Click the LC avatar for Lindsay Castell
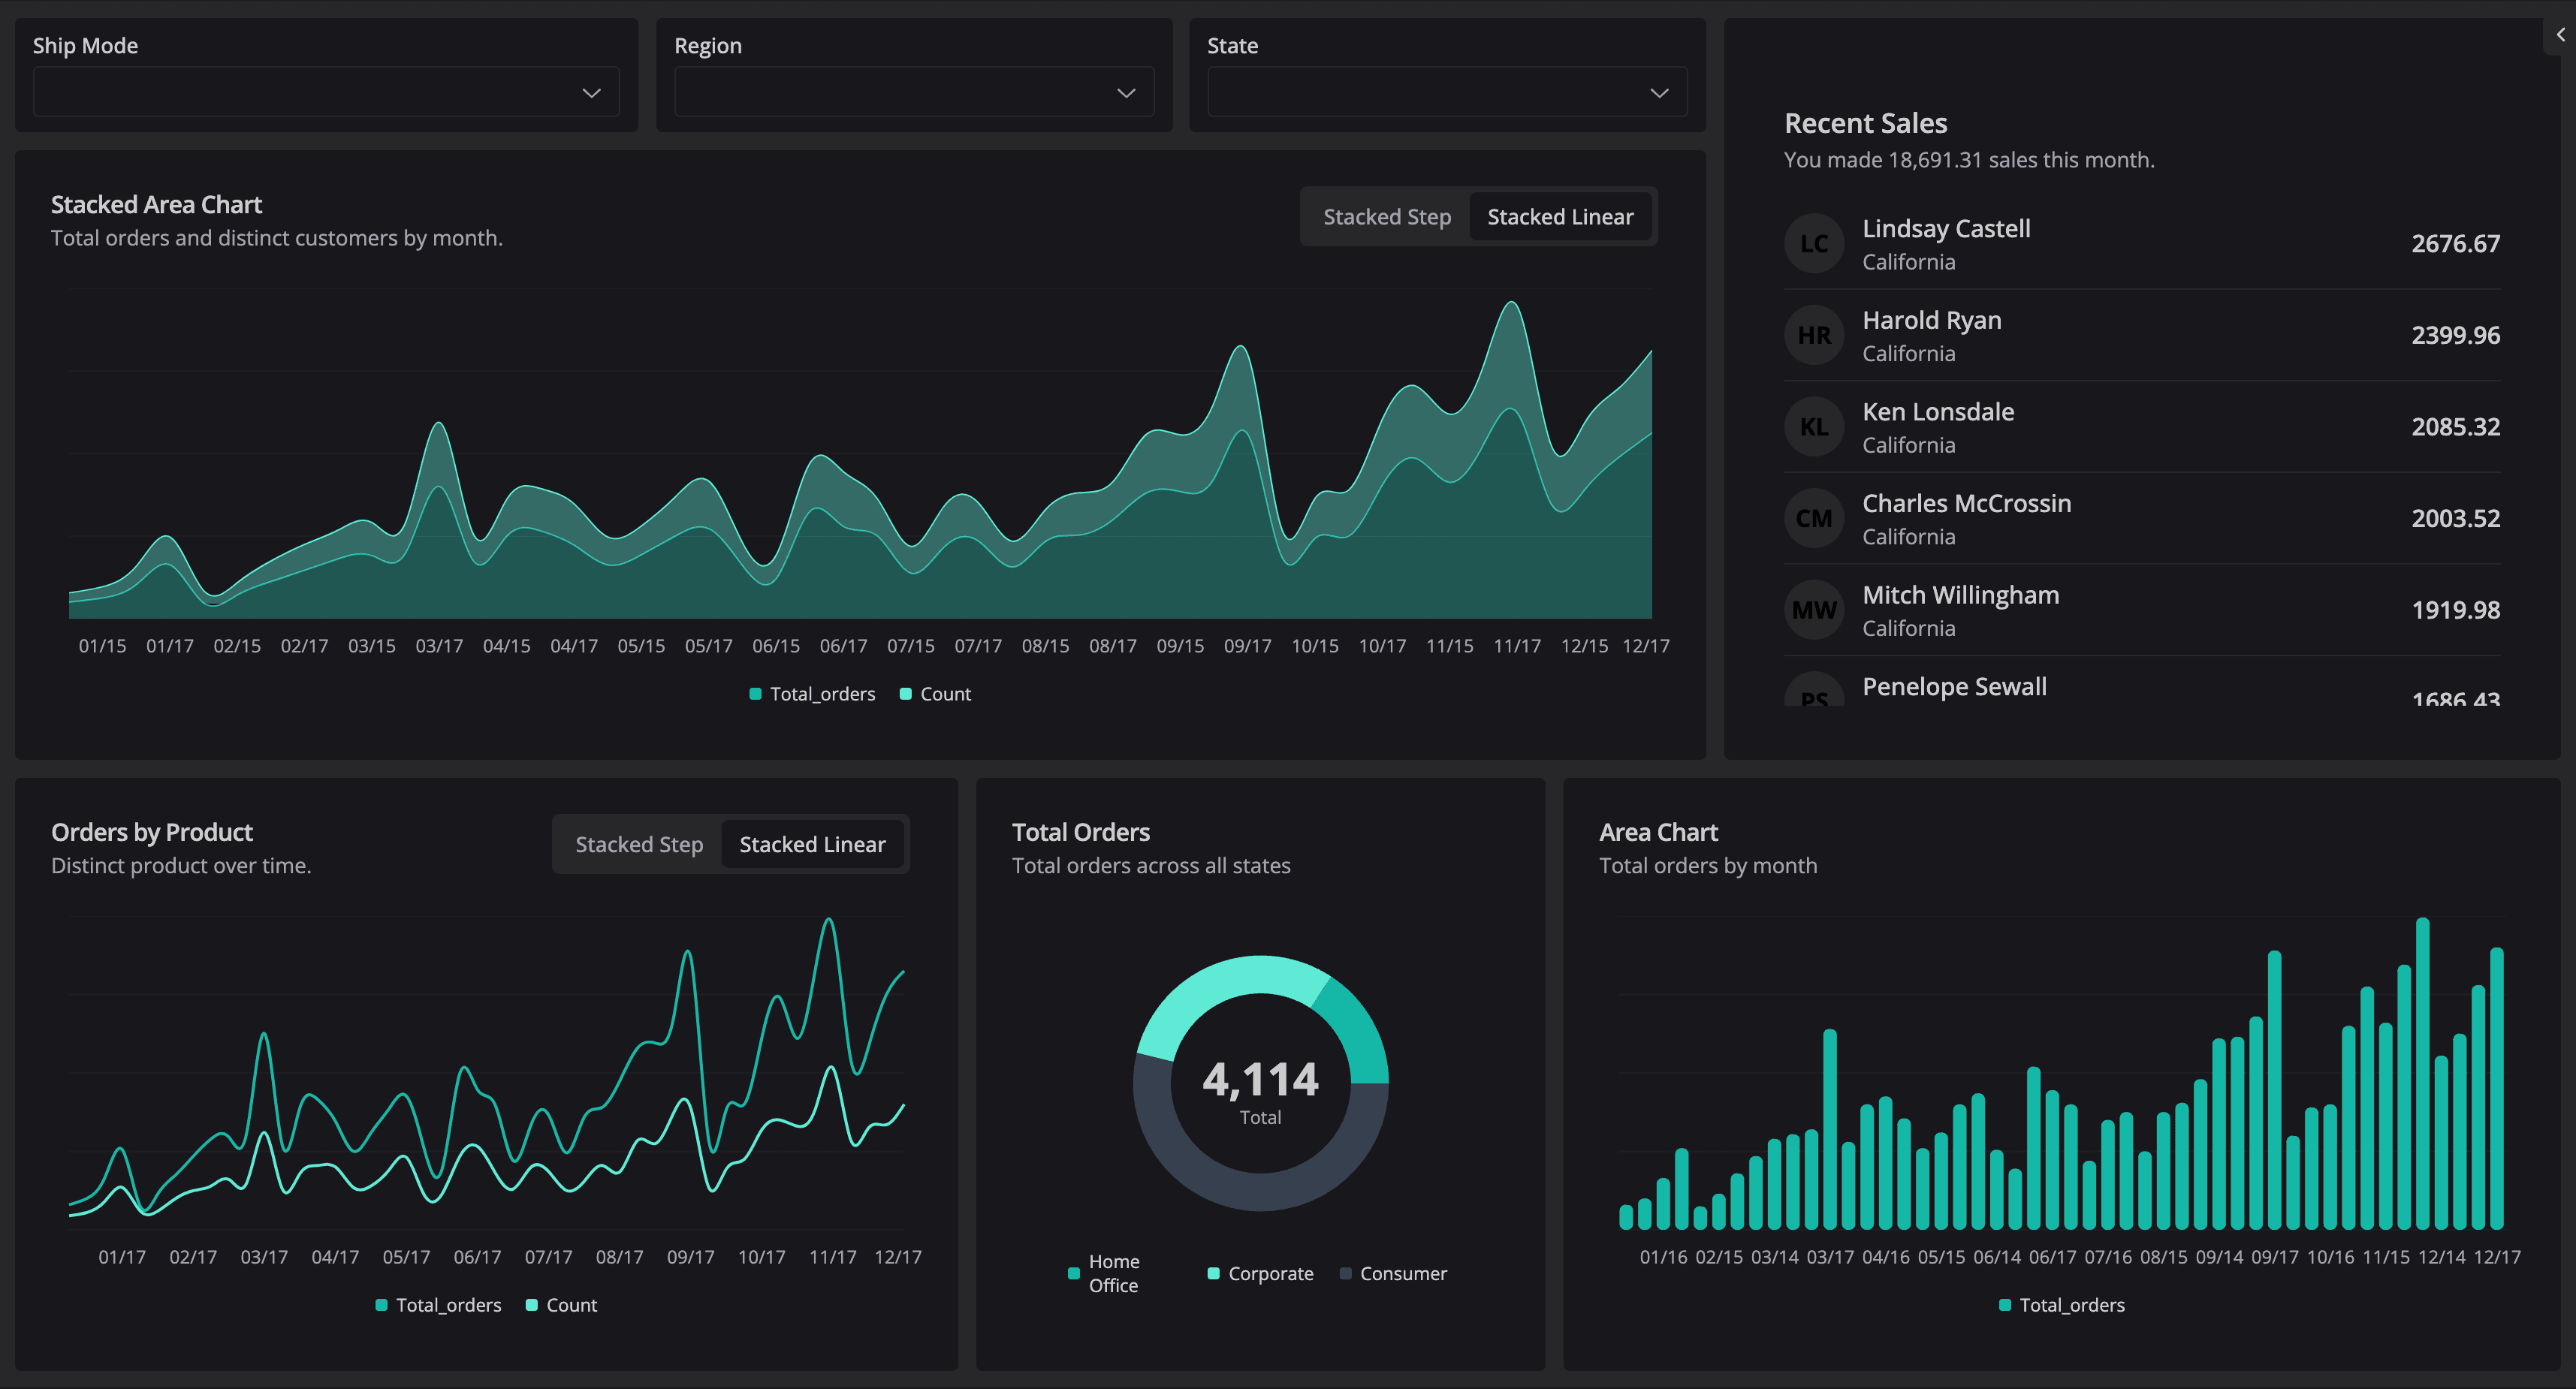The image size is (2576, 1389). click(x=1814, y=244)
